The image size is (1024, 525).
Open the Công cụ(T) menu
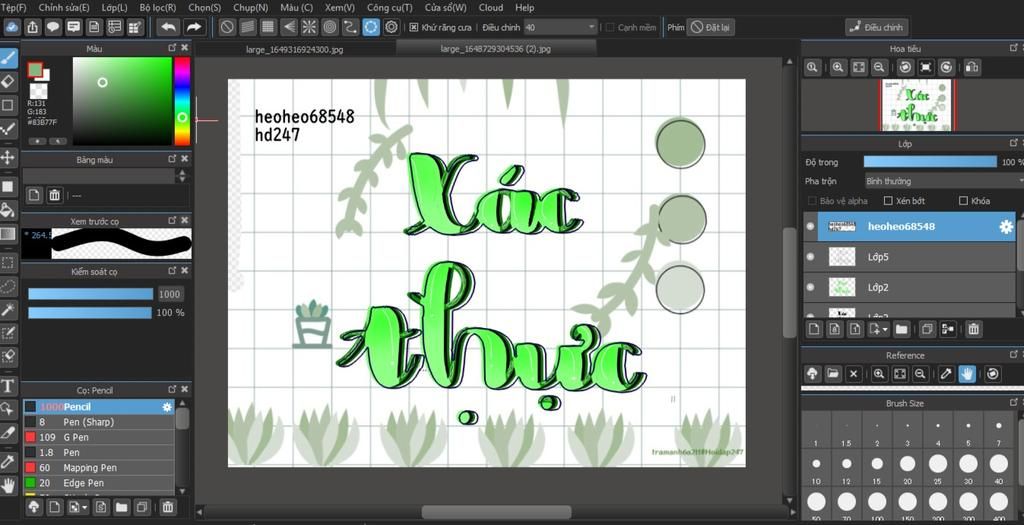[x=389, y=8]
